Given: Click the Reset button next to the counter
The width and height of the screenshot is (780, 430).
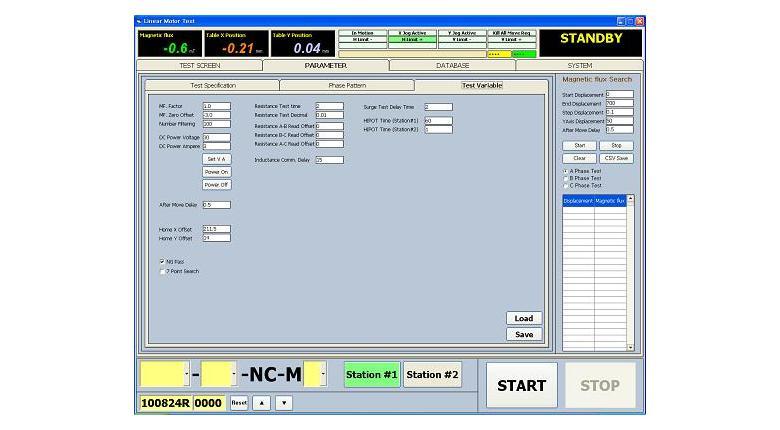Looking at the screenshot, I should (x=239, y=403).
